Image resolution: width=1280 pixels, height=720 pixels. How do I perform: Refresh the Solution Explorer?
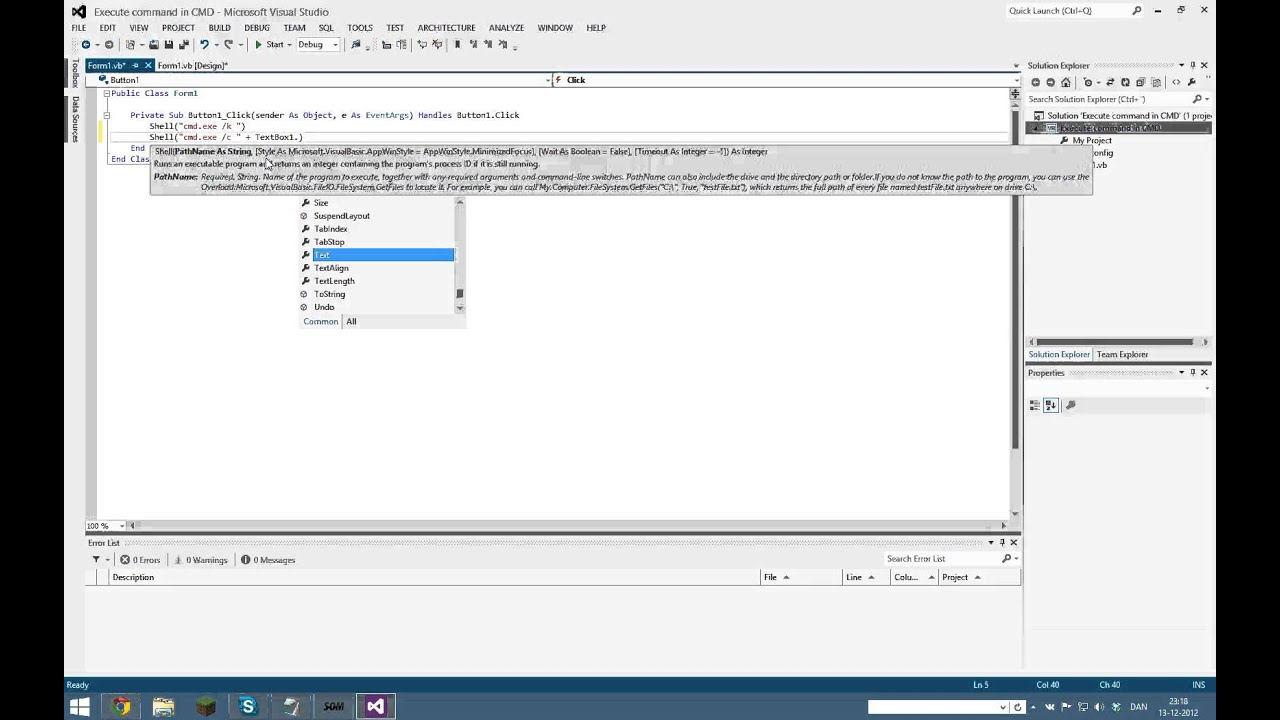click(x=1125, y=83)
